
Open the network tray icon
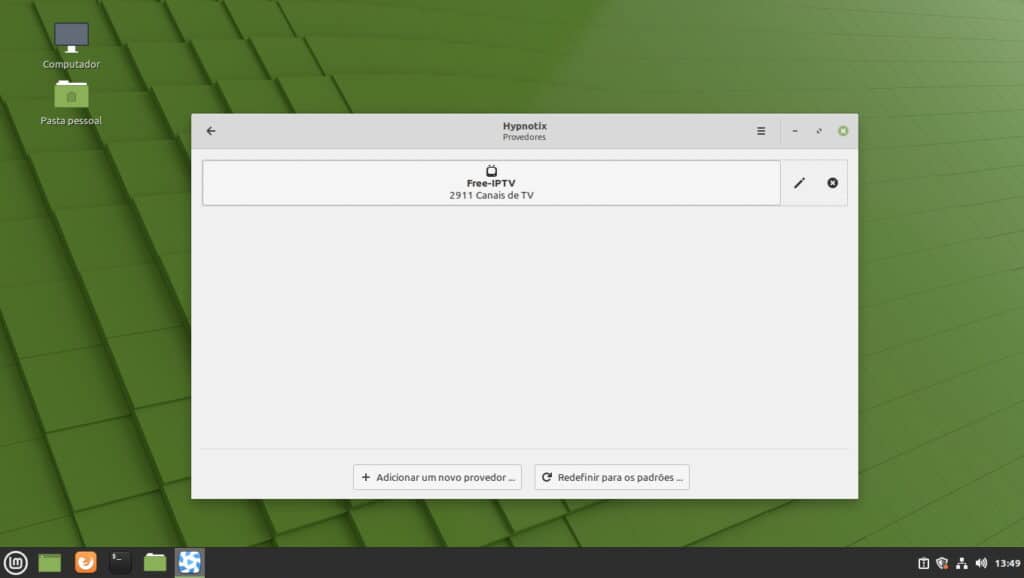tap(961, 563)
